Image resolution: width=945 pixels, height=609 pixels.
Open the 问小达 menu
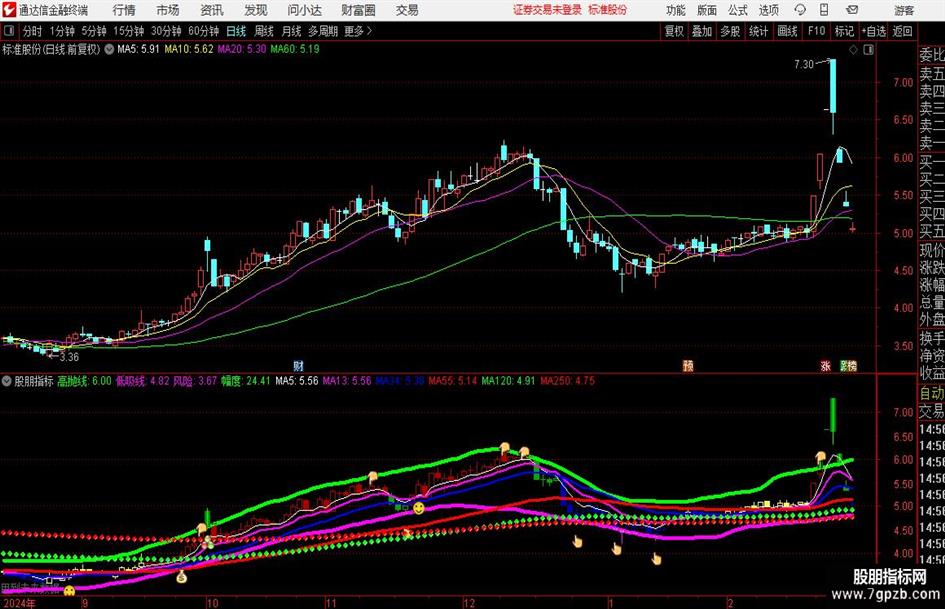[x=304, y=10]
